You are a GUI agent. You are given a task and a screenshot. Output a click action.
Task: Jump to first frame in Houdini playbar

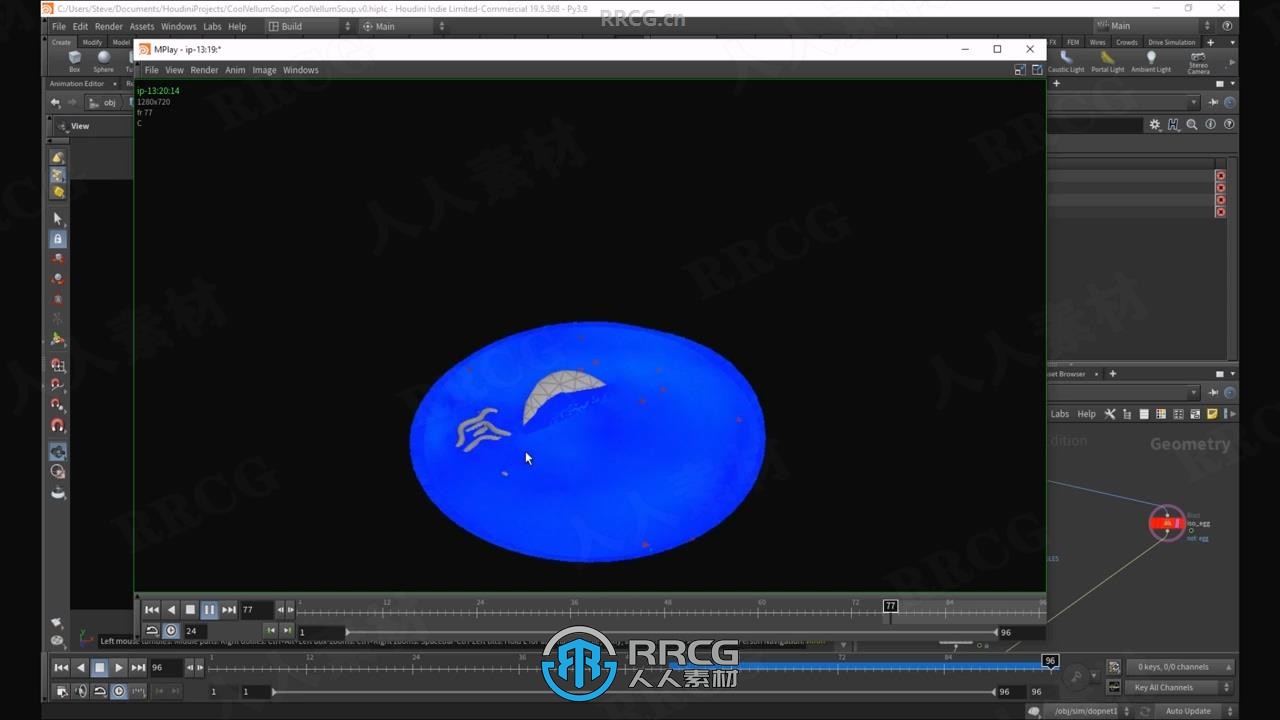click(x=61, y=667)
